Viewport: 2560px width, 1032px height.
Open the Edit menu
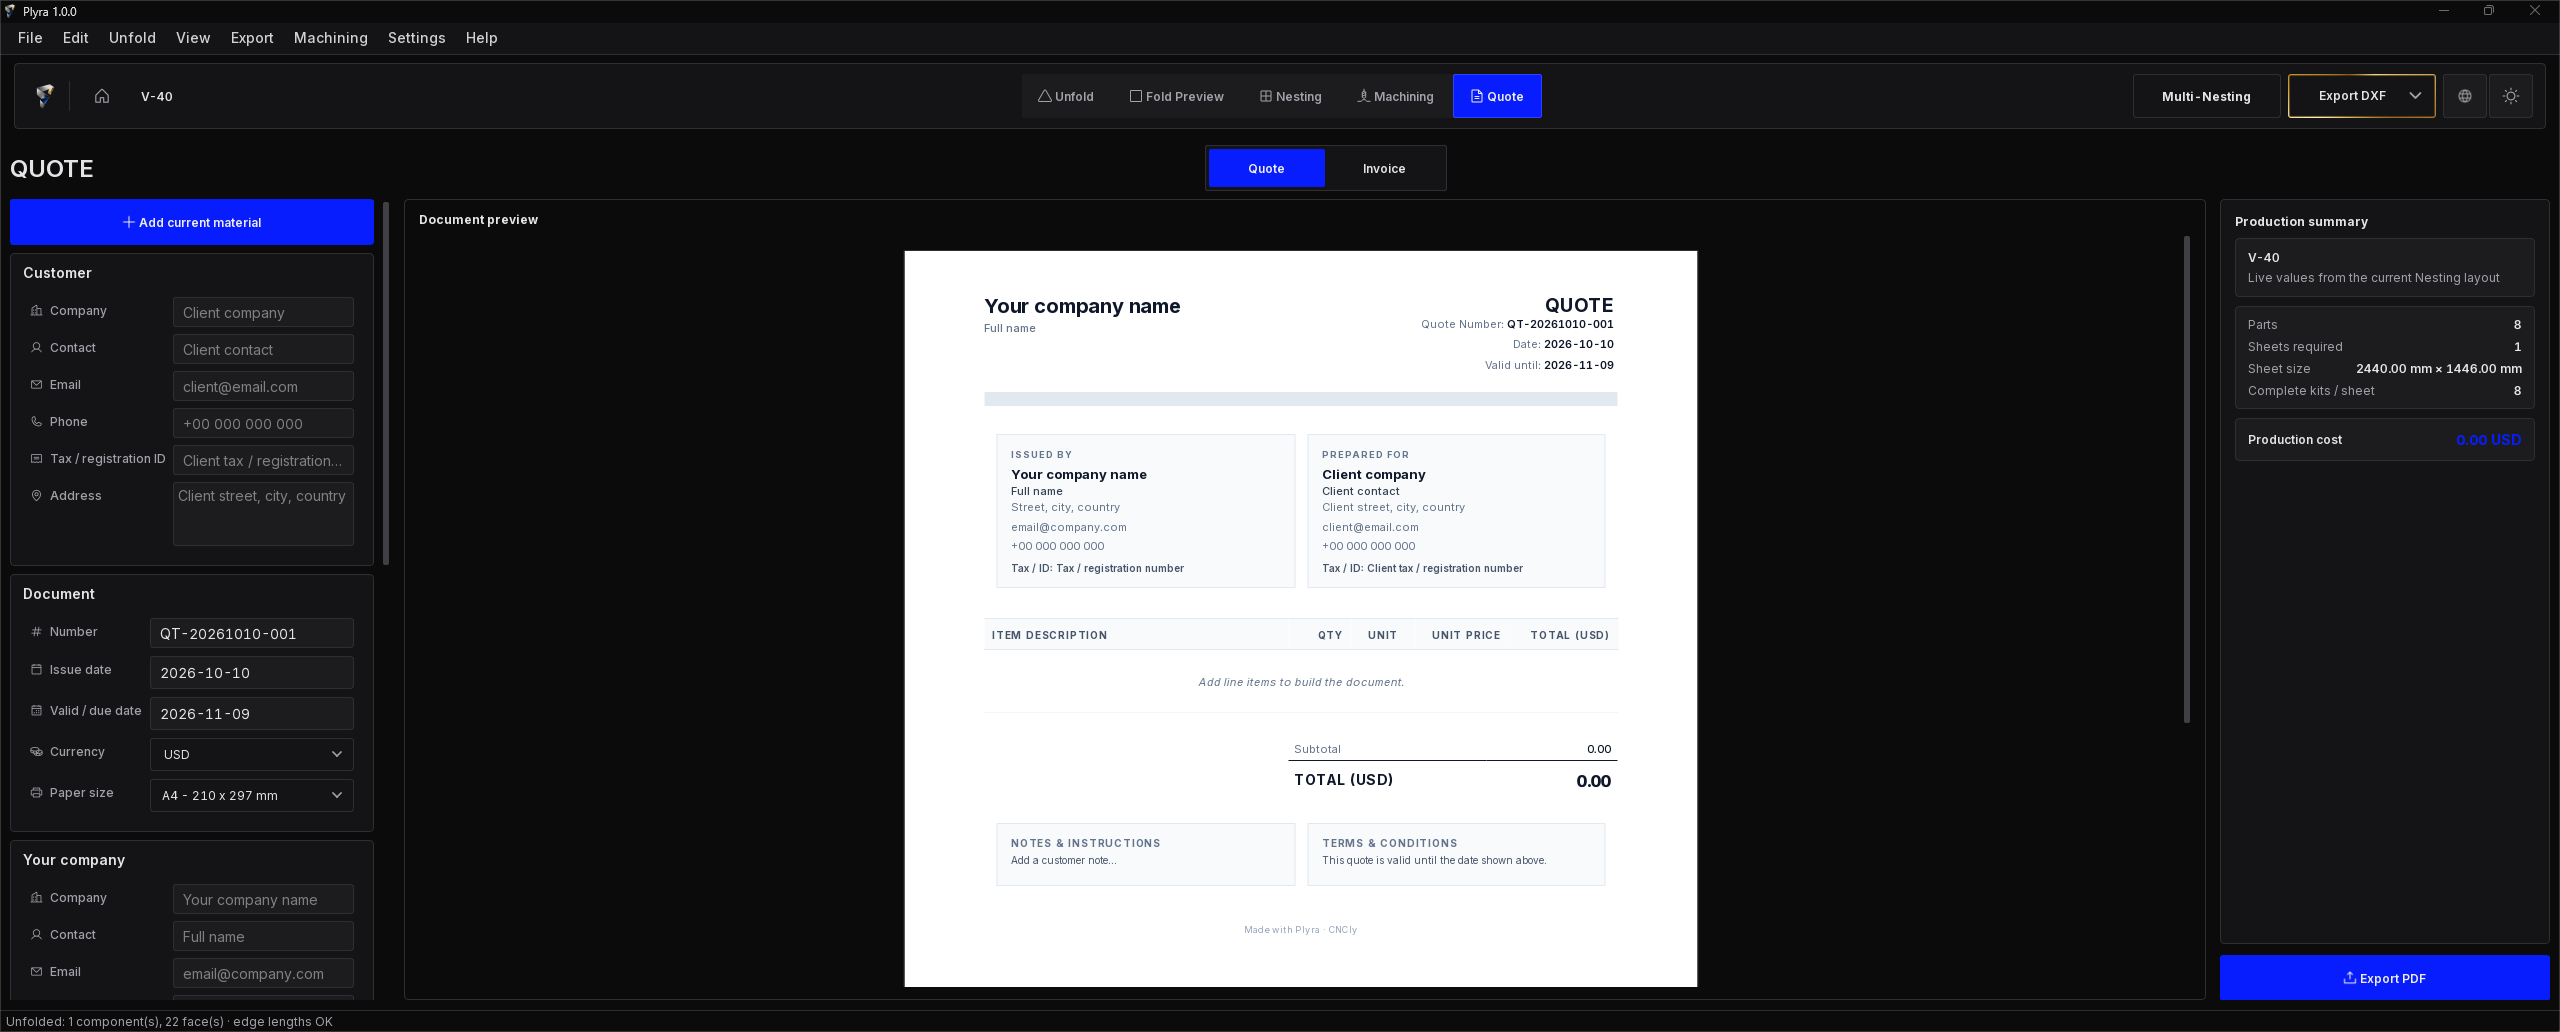[x=76, y=38]
